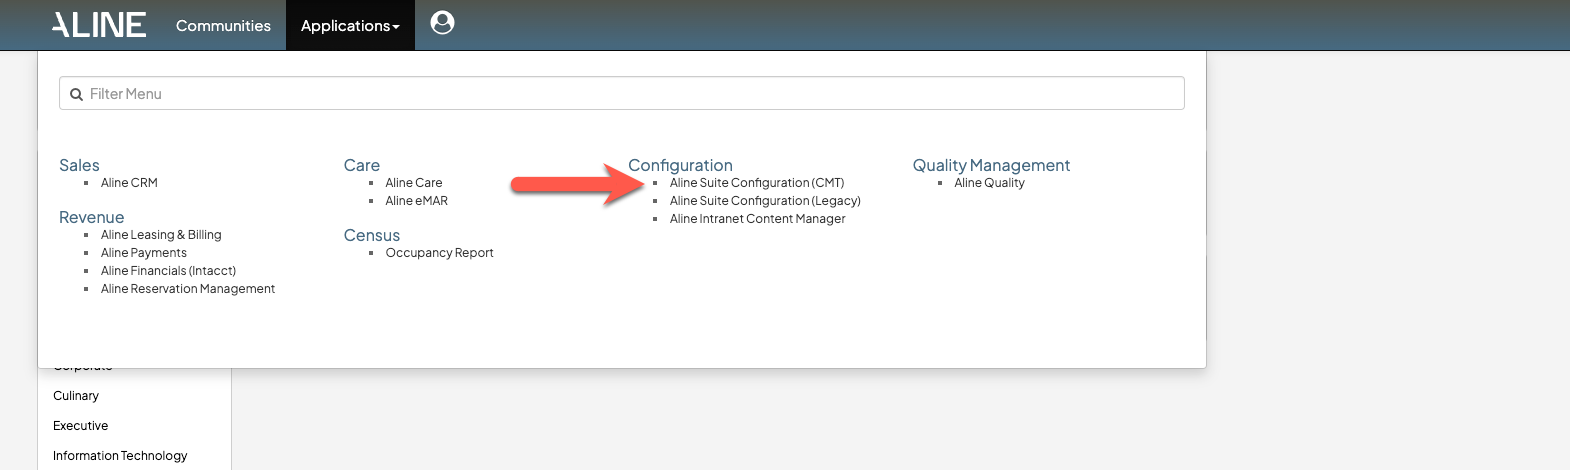The image size is (1570, 470).
Task: Launch Aline Quality
Action: (x=989, y=183)
